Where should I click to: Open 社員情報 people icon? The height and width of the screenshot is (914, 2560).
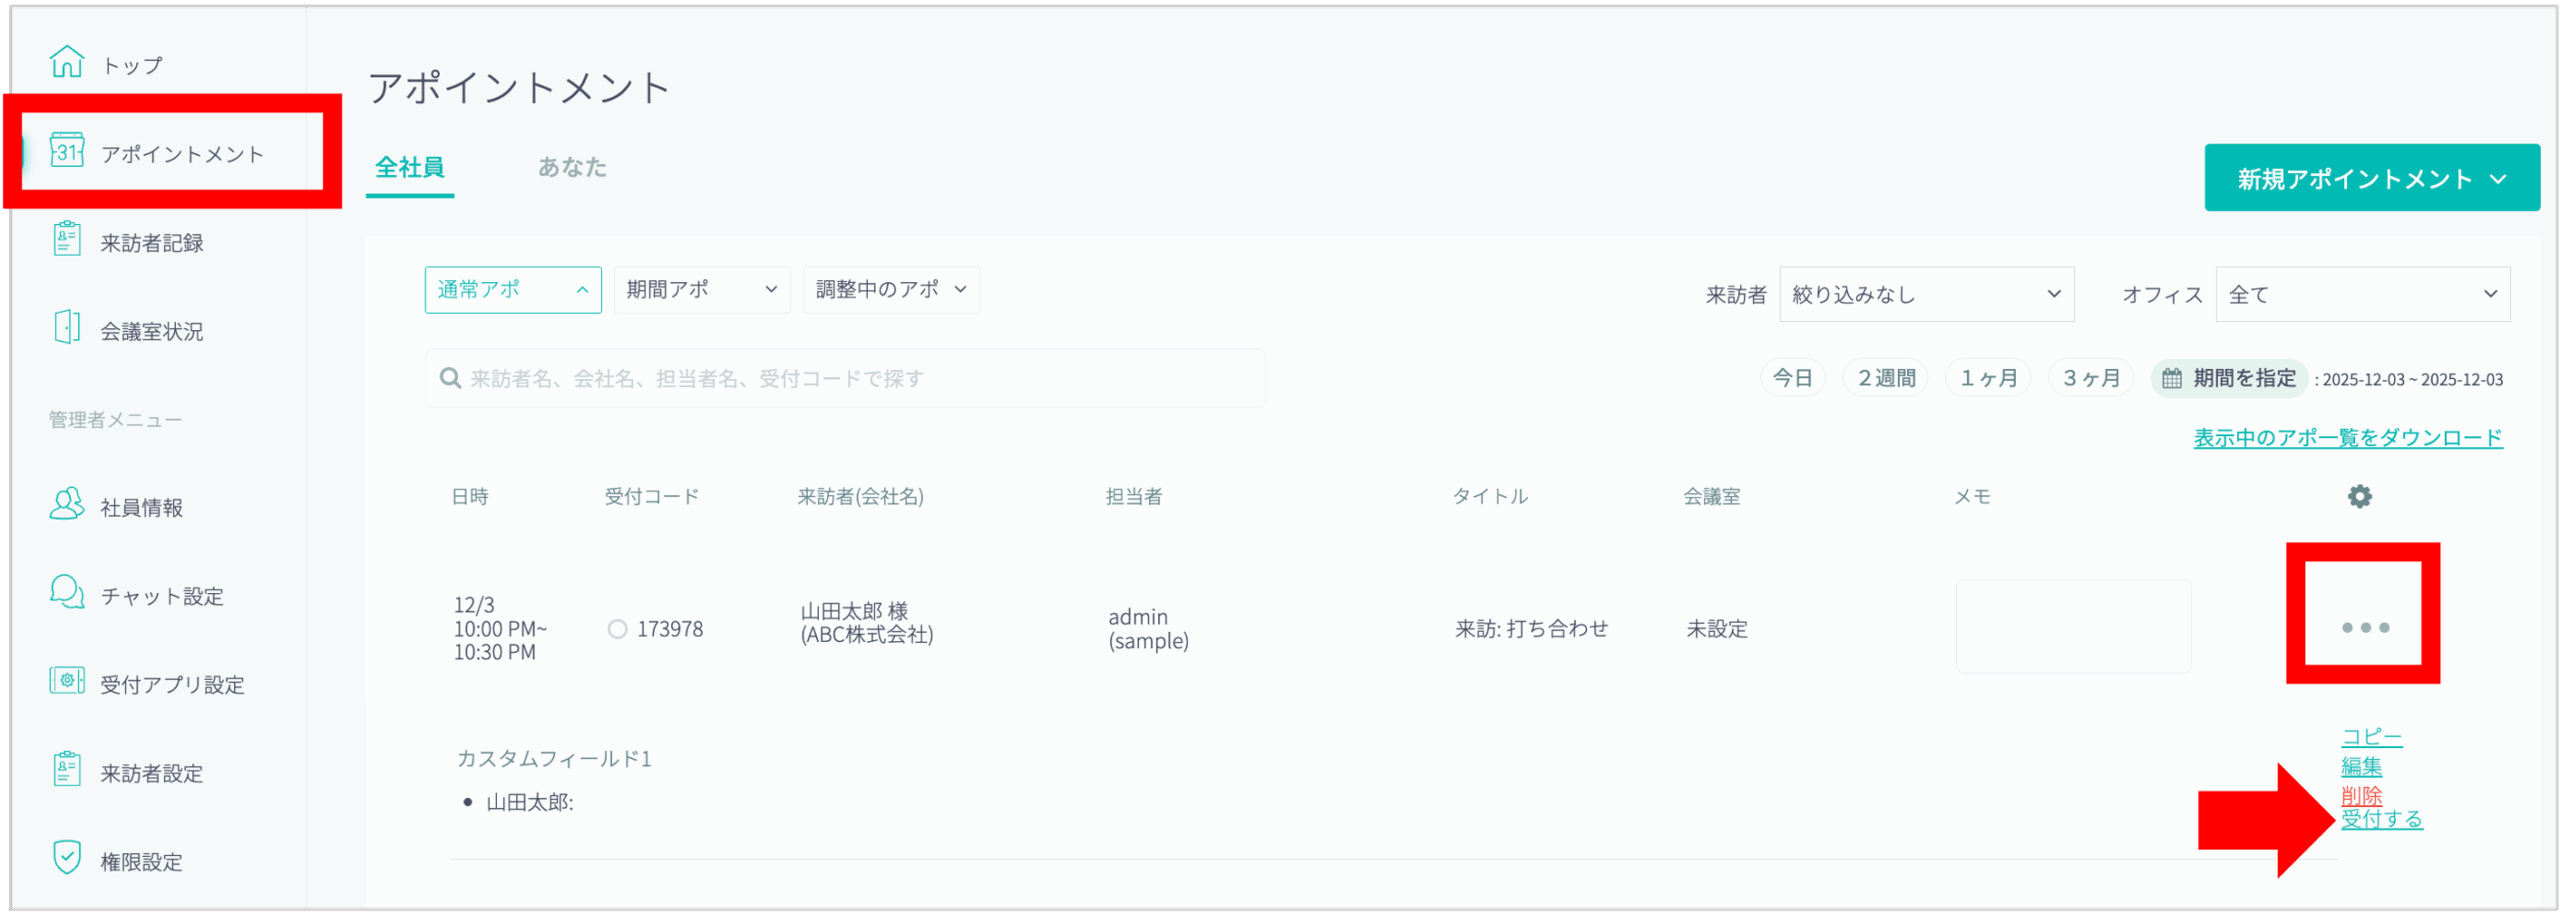(67, 505)
